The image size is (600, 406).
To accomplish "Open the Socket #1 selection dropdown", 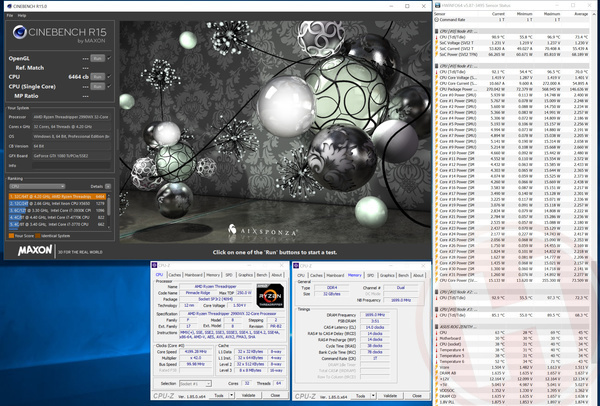I will pyautogui.click(x=195, y=383).
